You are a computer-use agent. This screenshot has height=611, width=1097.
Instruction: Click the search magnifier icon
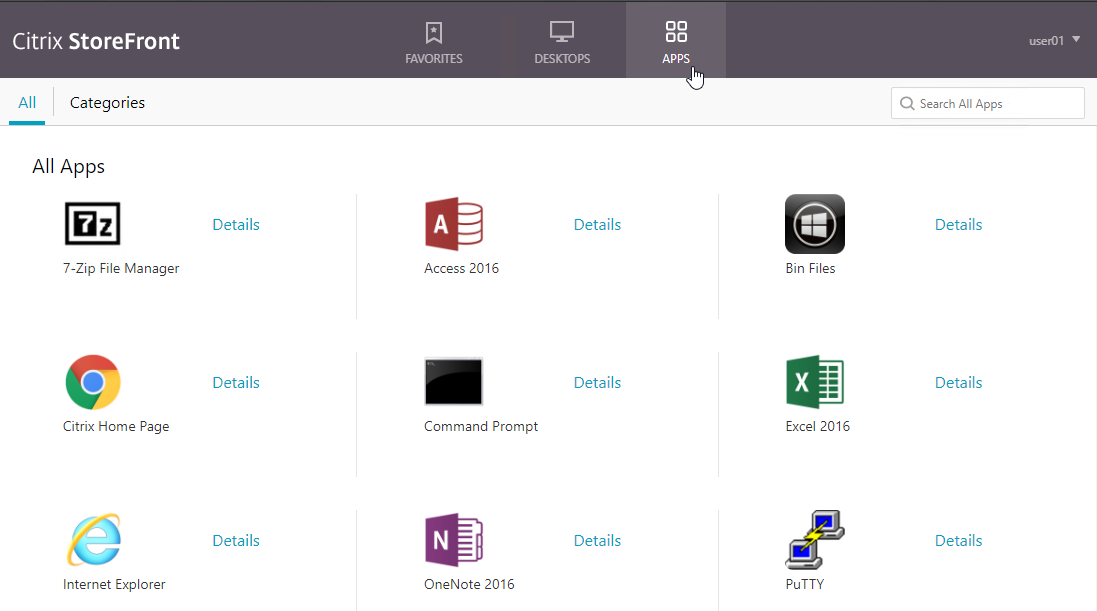click(907, 104)
